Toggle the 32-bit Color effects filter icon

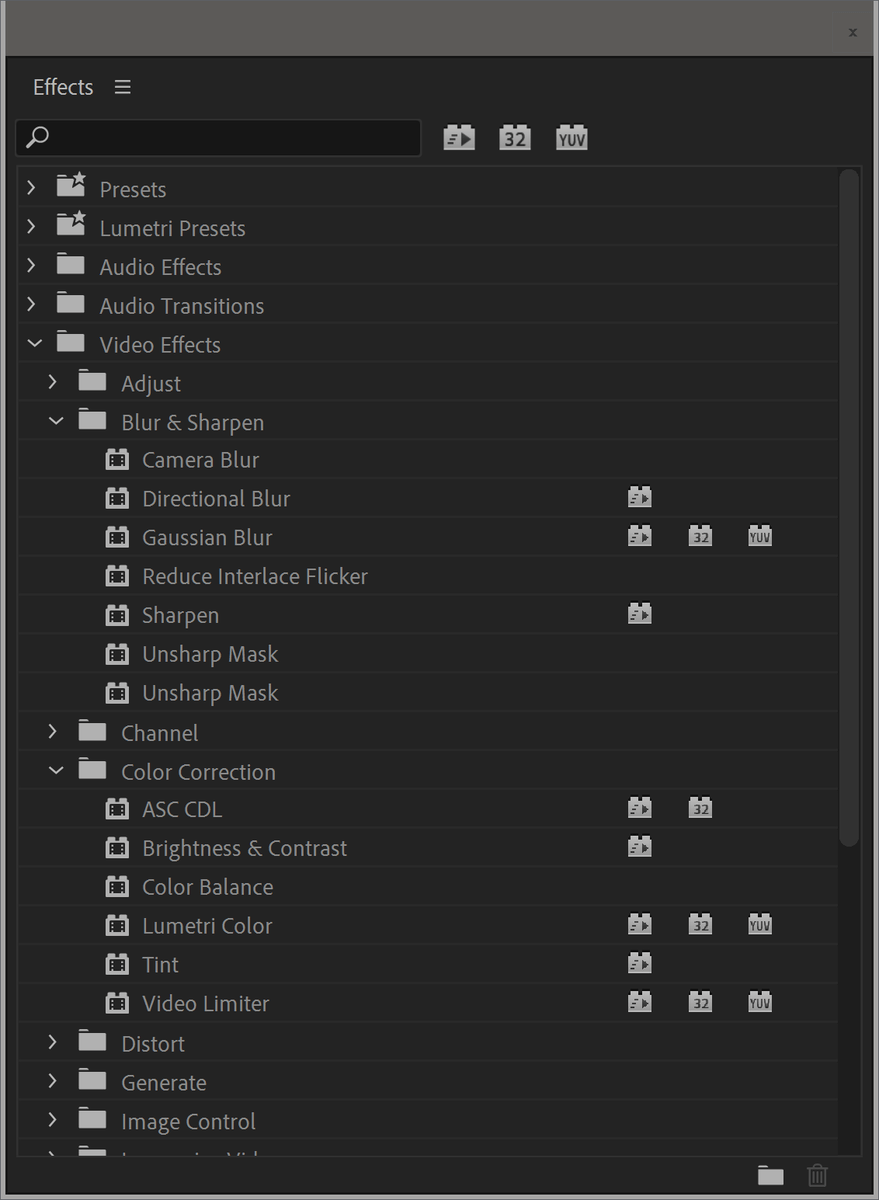[514, 137]
